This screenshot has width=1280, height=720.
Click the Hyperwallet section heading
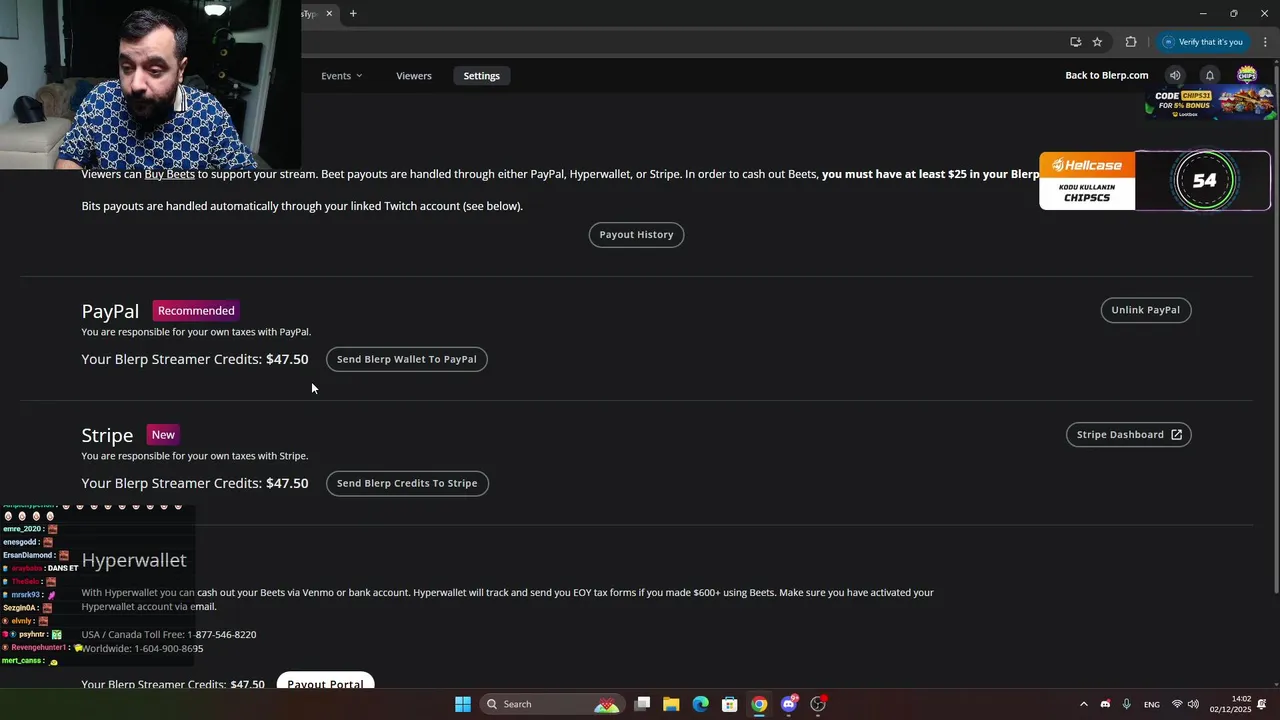[134, 560]
